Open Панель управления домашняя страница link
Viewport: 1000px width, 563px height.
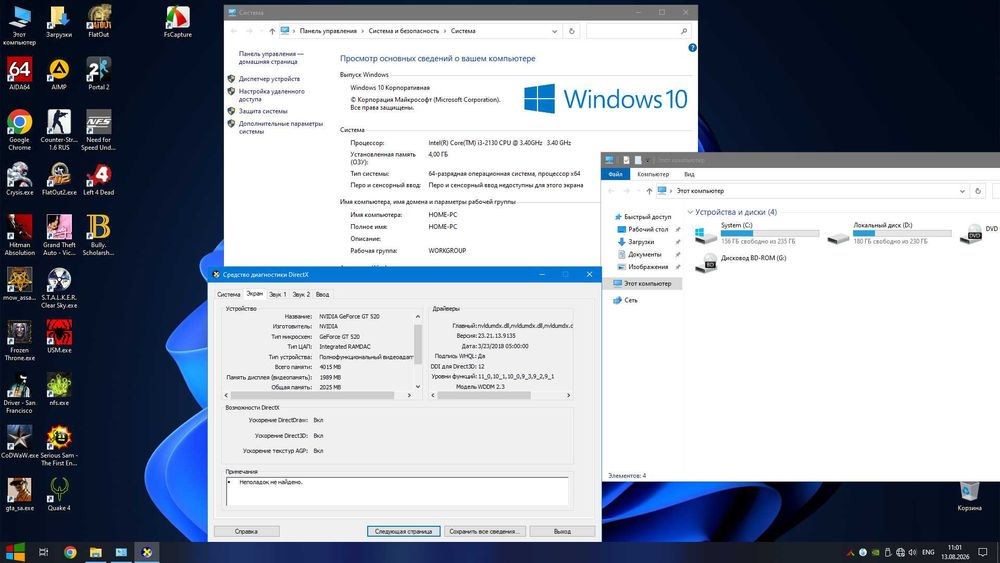point(271,58)
